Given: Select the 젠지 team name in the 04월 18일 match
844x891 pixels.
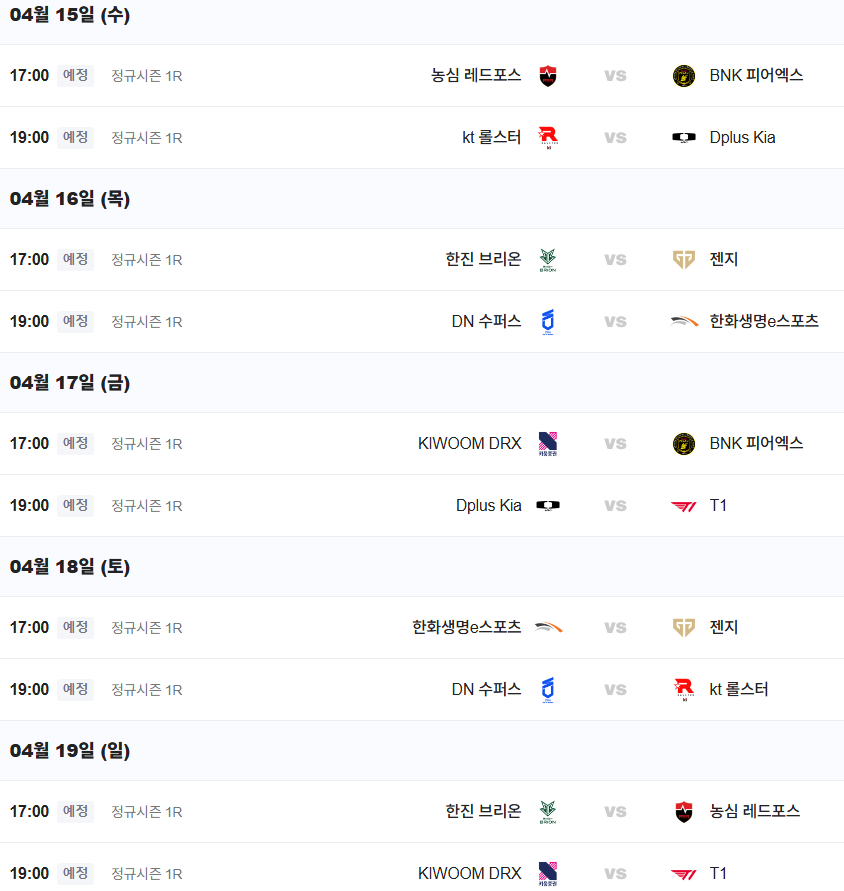Looking at the screenshot, I should pos(724,628).
